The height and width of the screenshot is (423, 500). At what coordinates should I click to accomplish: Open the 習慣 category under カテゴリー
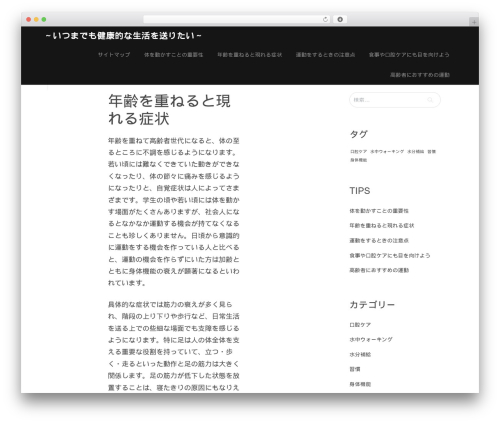click(x=355, y=369)
